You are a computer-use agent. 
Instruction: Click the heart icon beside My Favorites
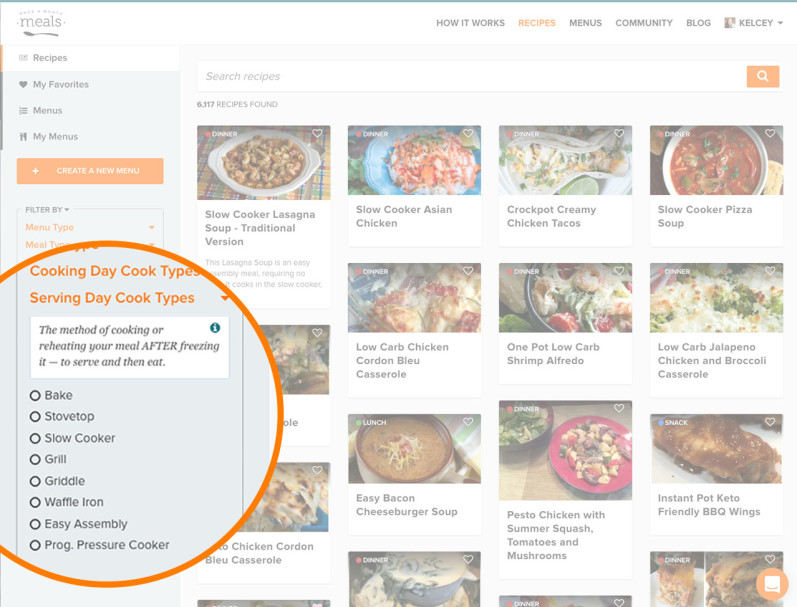coord(23,84)
